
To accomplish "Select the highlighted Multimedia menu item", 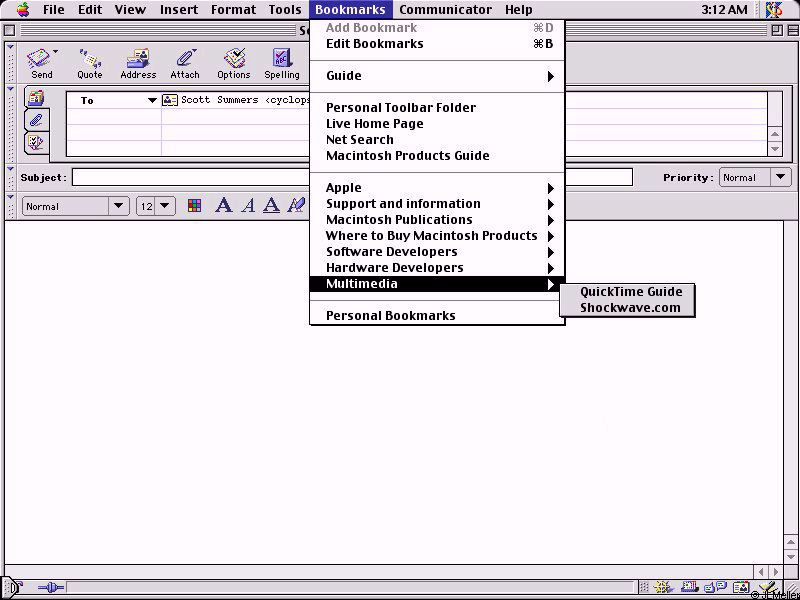I will [x=437, y=284].
